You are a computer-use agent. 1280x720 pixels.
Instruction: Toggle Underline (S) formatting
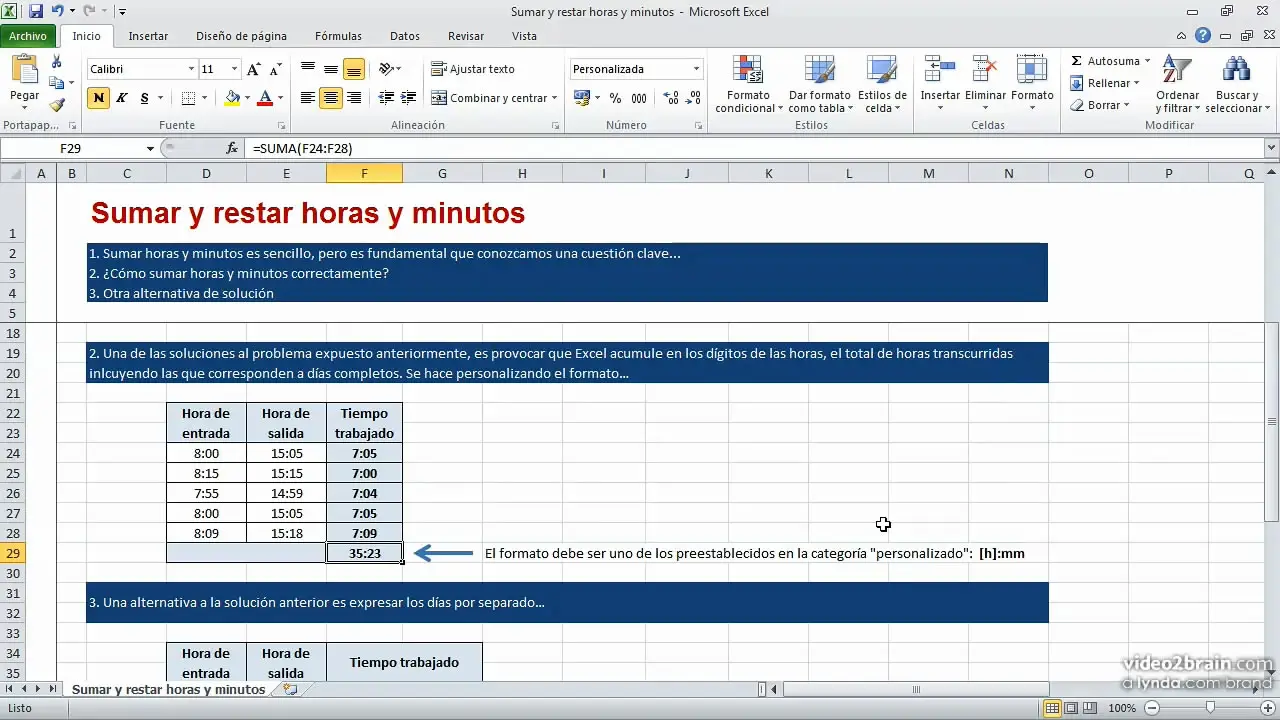tap(145, 98)
